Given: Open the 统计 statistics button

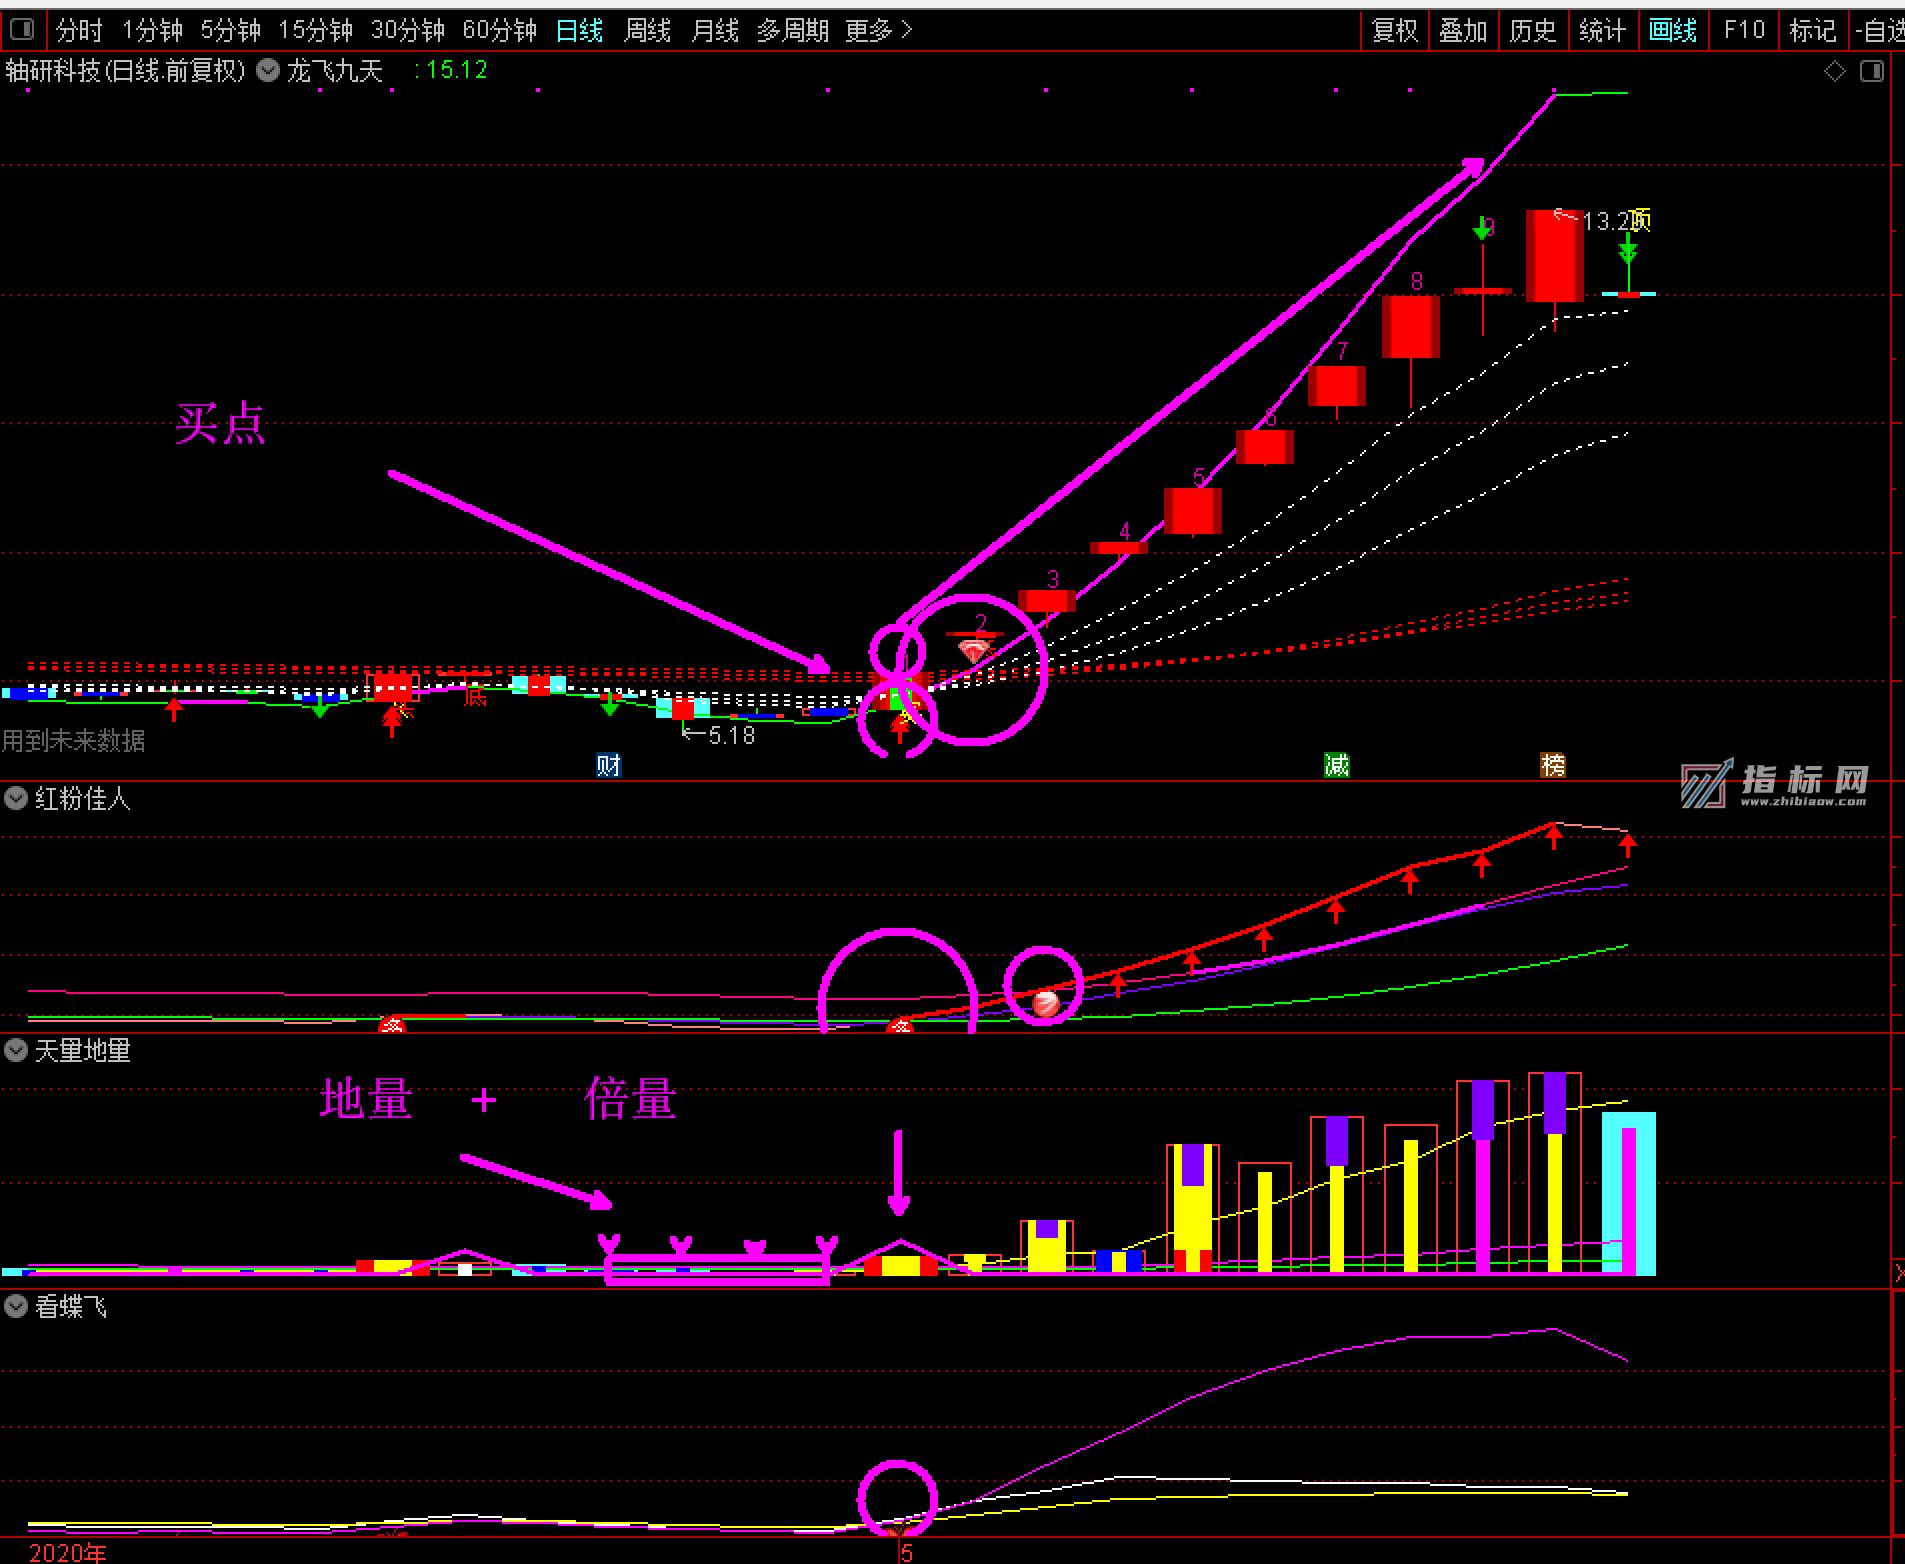Looking at the screenshot, I should [x=1602, y=31].
